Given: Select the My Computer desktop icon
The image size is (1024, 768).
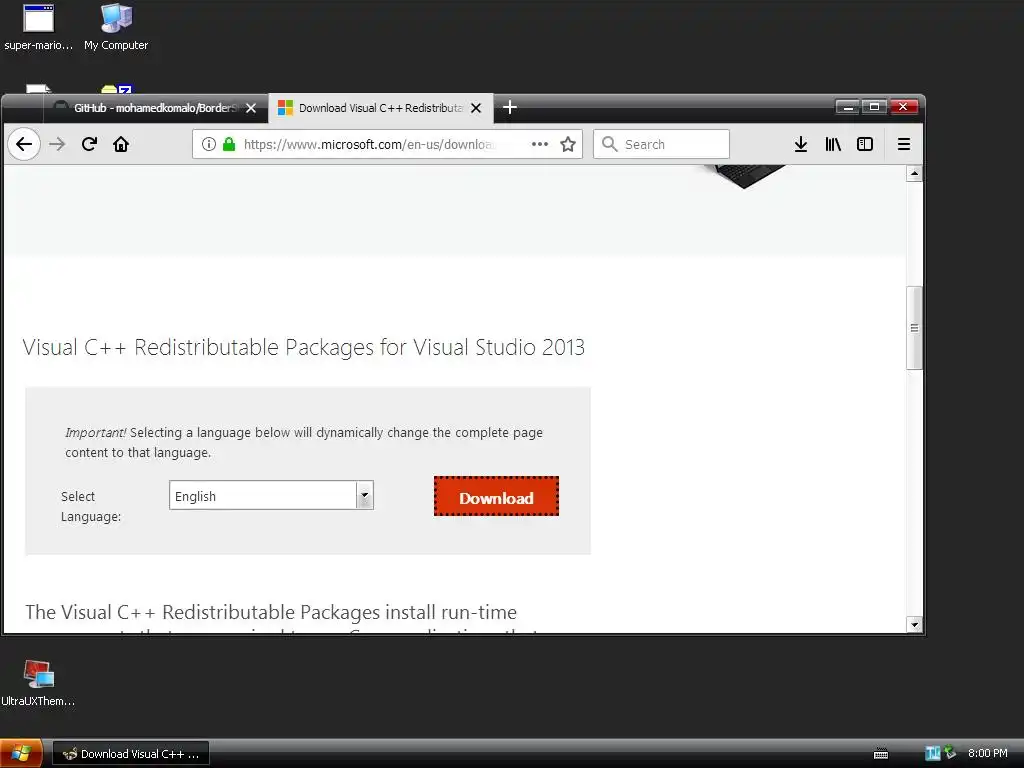Looking at the screenshot, I should click(x=116, y=27).
